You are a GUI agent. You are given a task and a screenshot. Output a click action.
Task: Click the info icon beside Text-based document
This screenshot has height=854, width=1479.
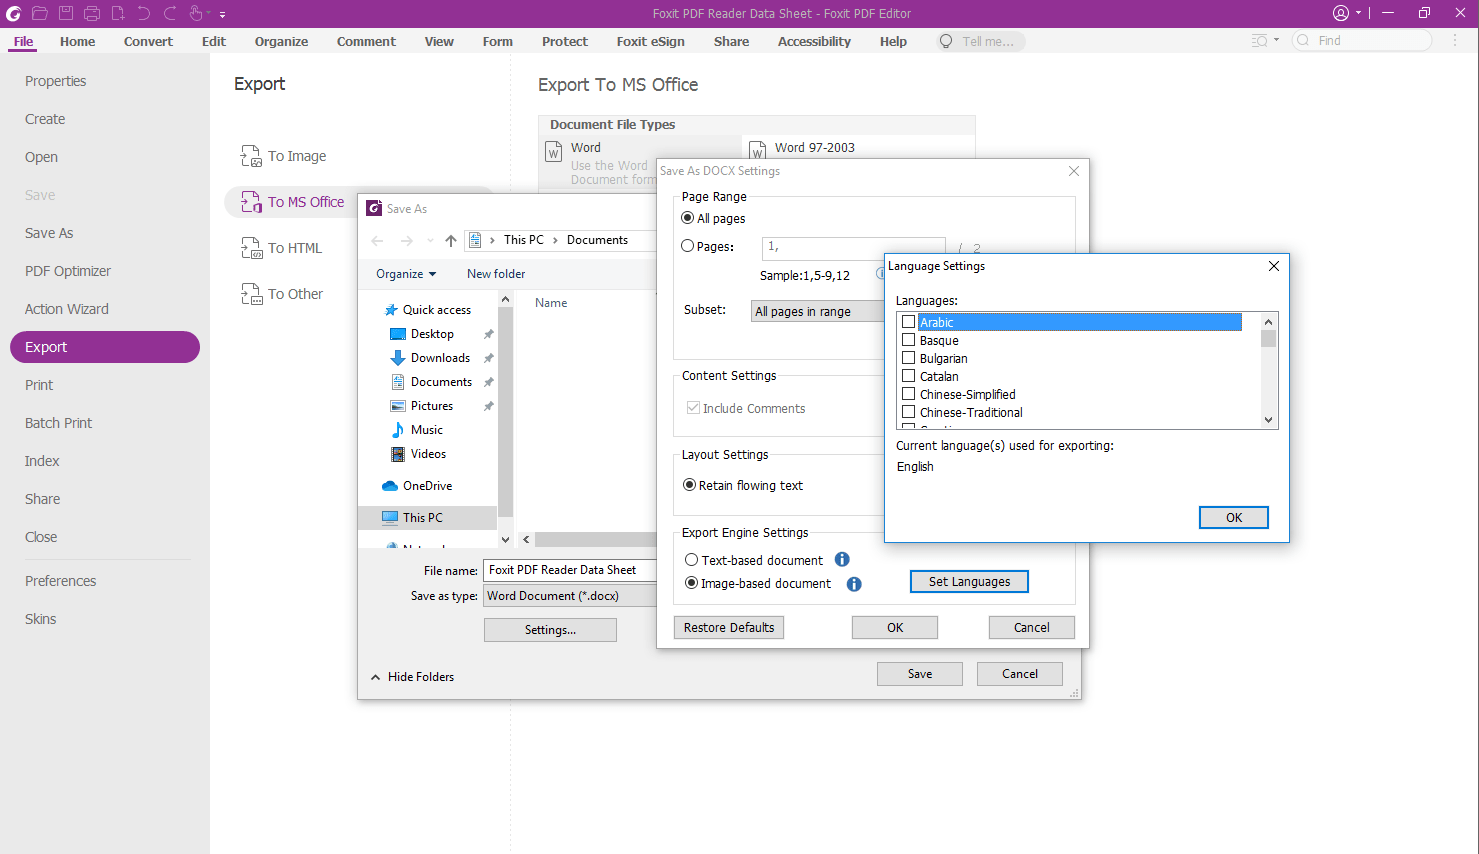(842, 560)
